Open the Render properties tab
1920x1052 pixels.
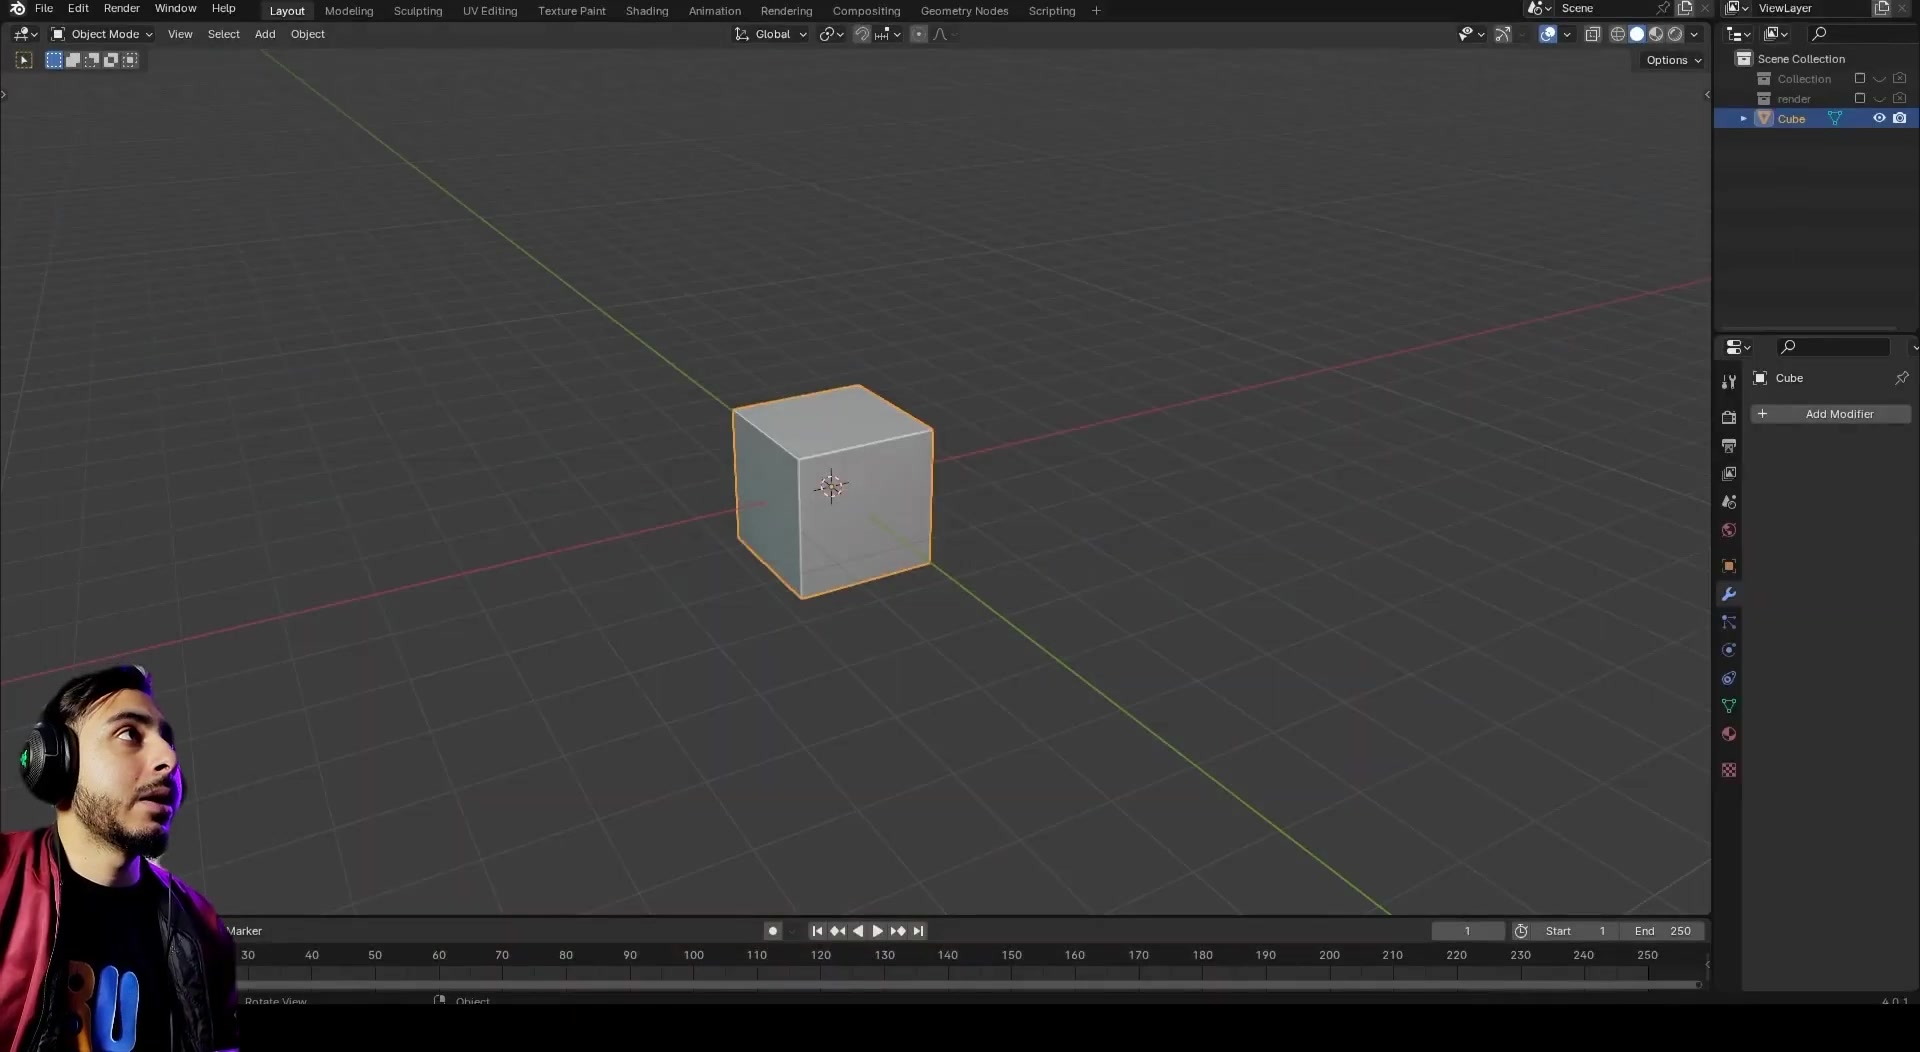pyautogui.click(x=1729, y=417)
